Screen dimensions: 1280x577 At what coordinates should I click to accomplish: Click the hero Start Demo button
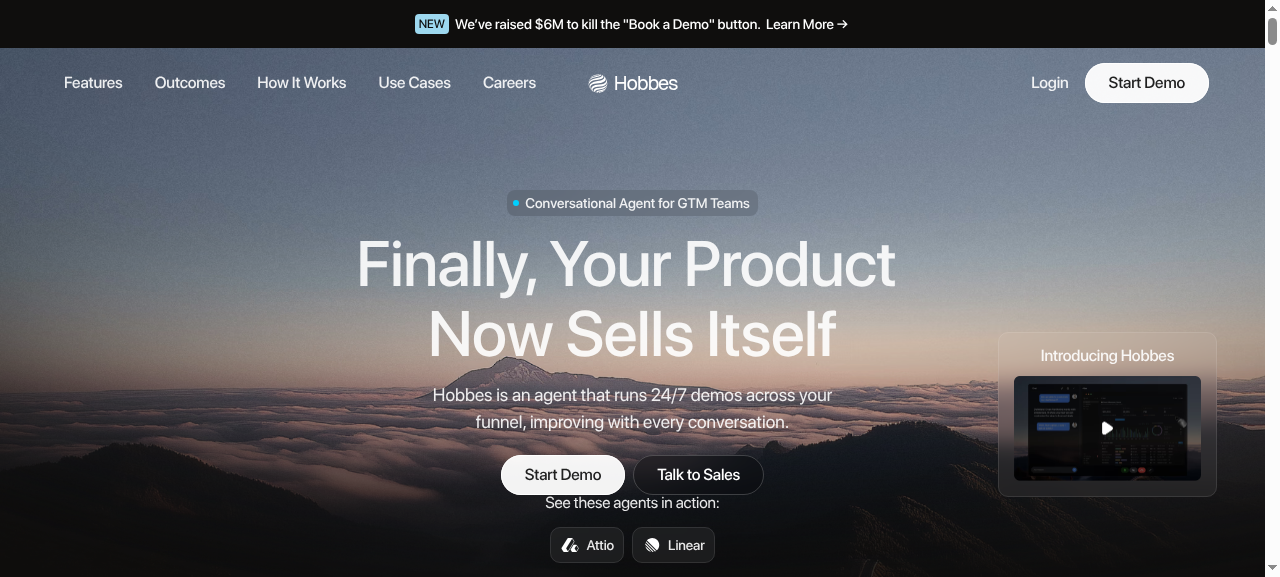tap(563, 475)
